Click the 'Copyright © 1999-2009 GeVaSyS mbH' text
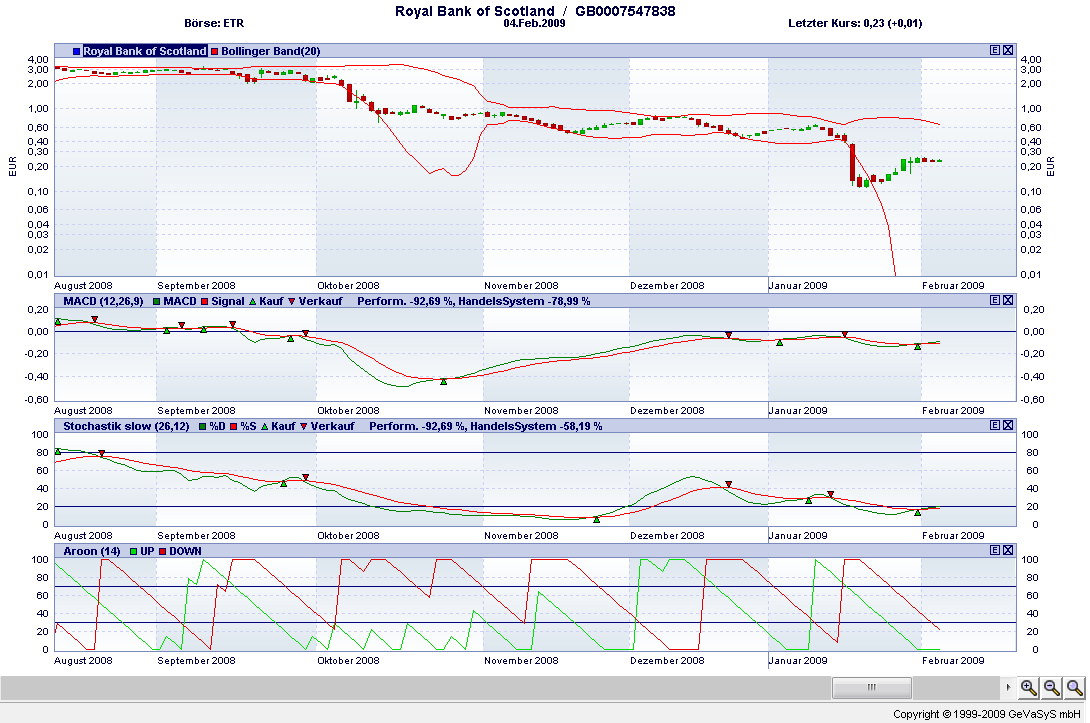The height and width of the screenshot is (723, 1090). coord(987,714)
